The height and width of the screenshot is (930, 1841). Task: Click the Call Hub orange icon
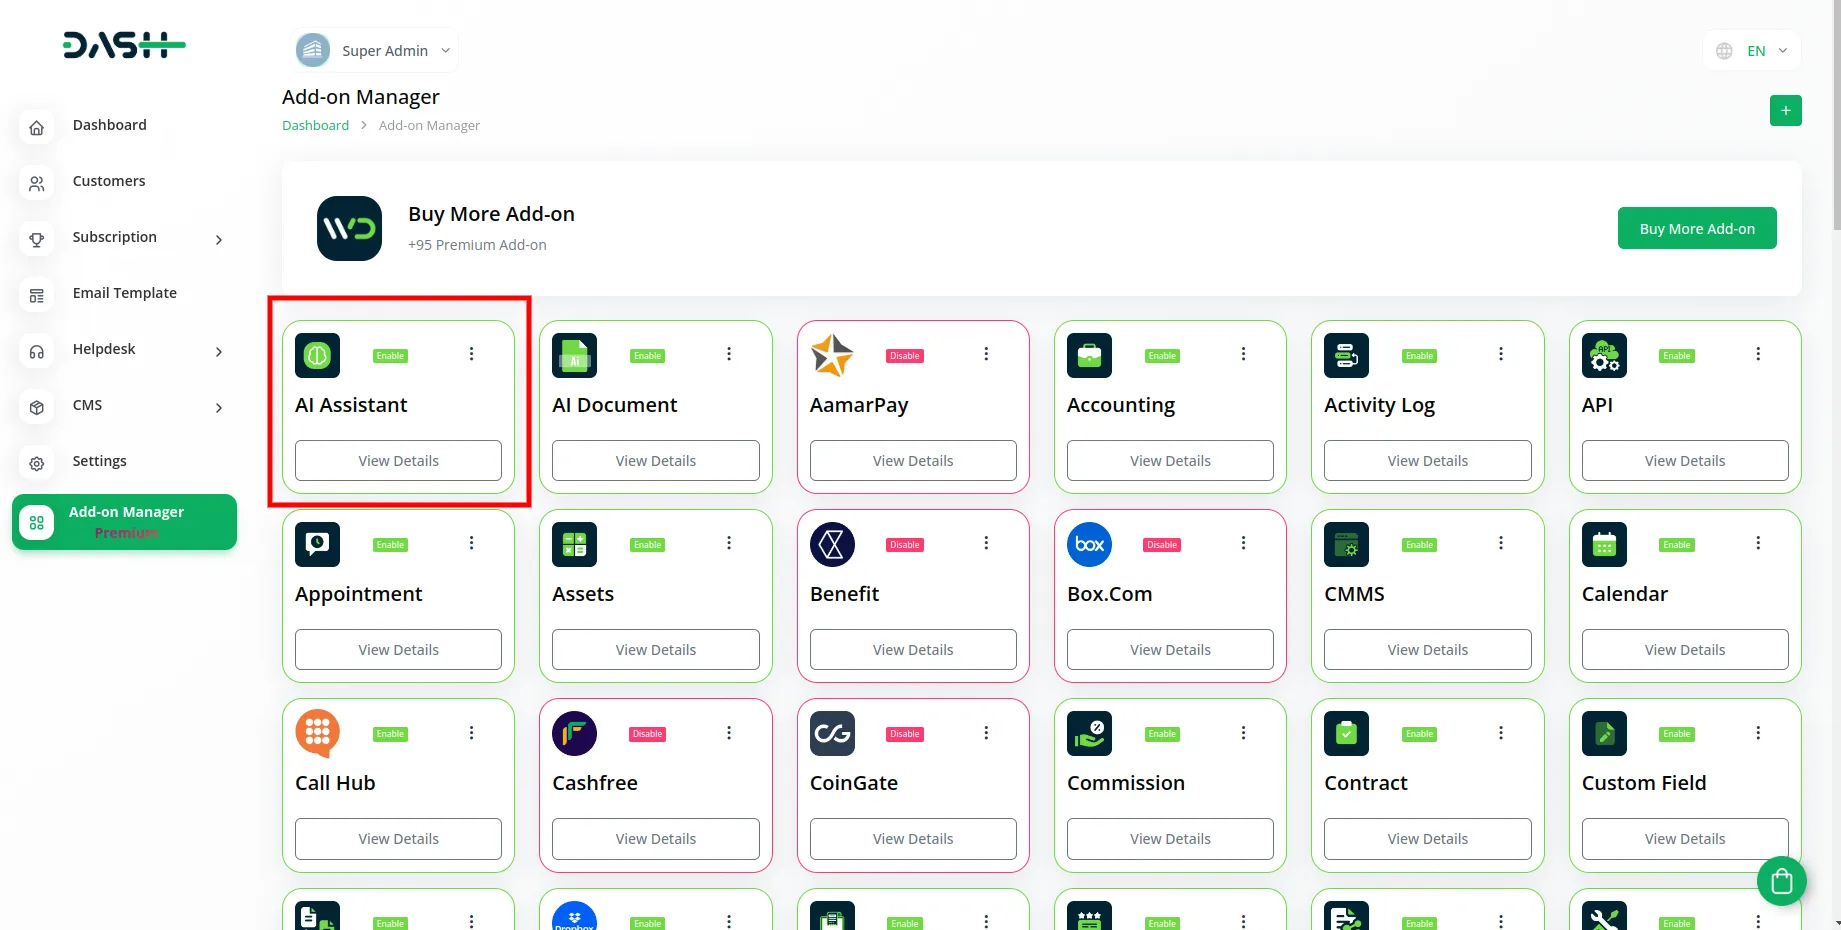(x=317, y=733)
